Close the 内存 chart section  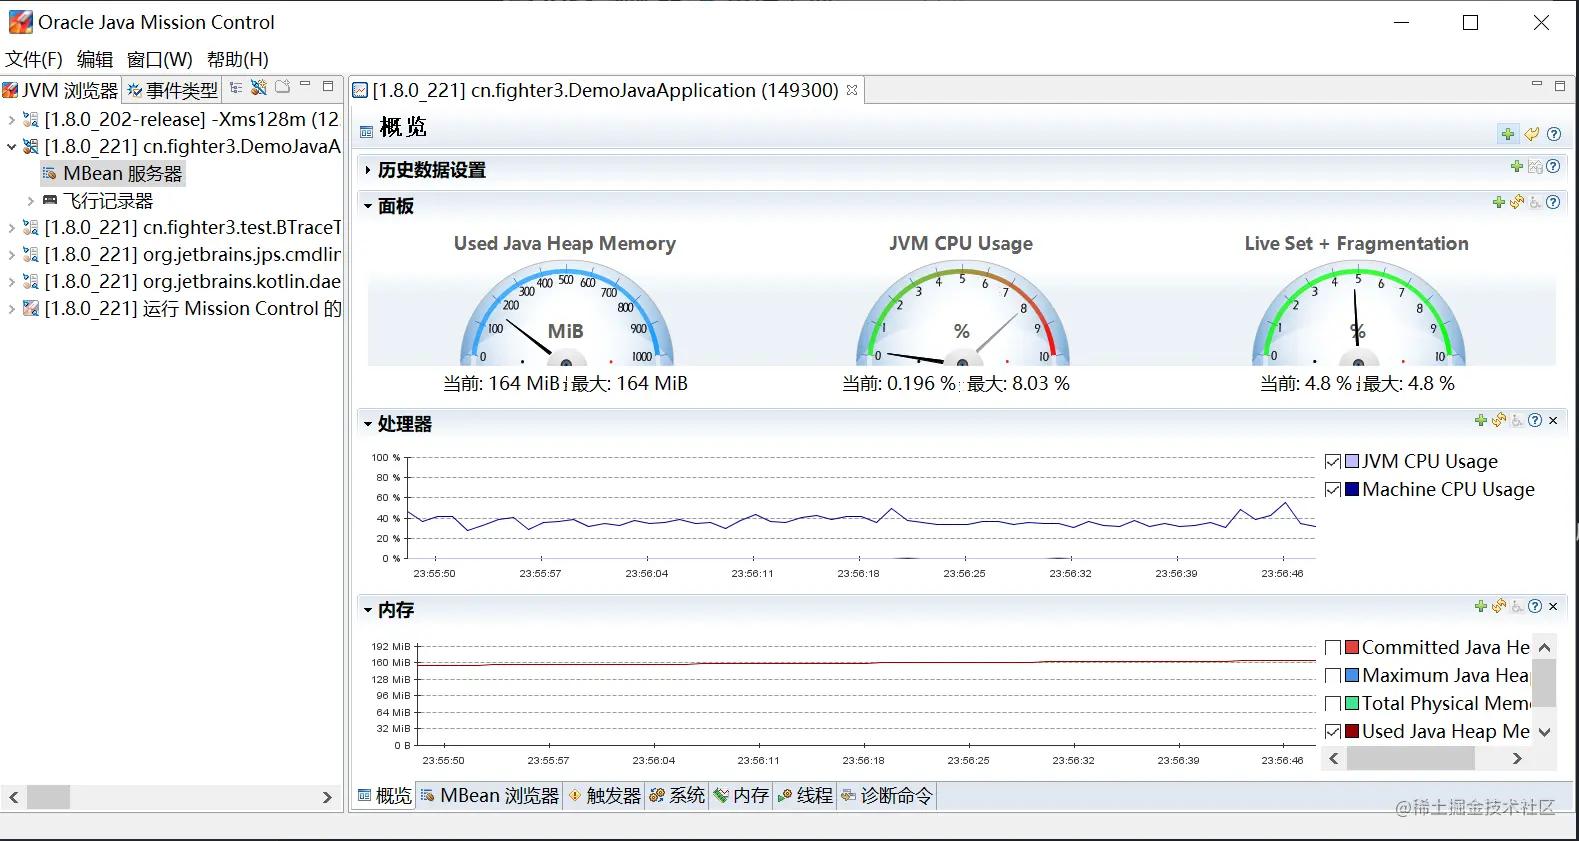tap(1553, 606)
